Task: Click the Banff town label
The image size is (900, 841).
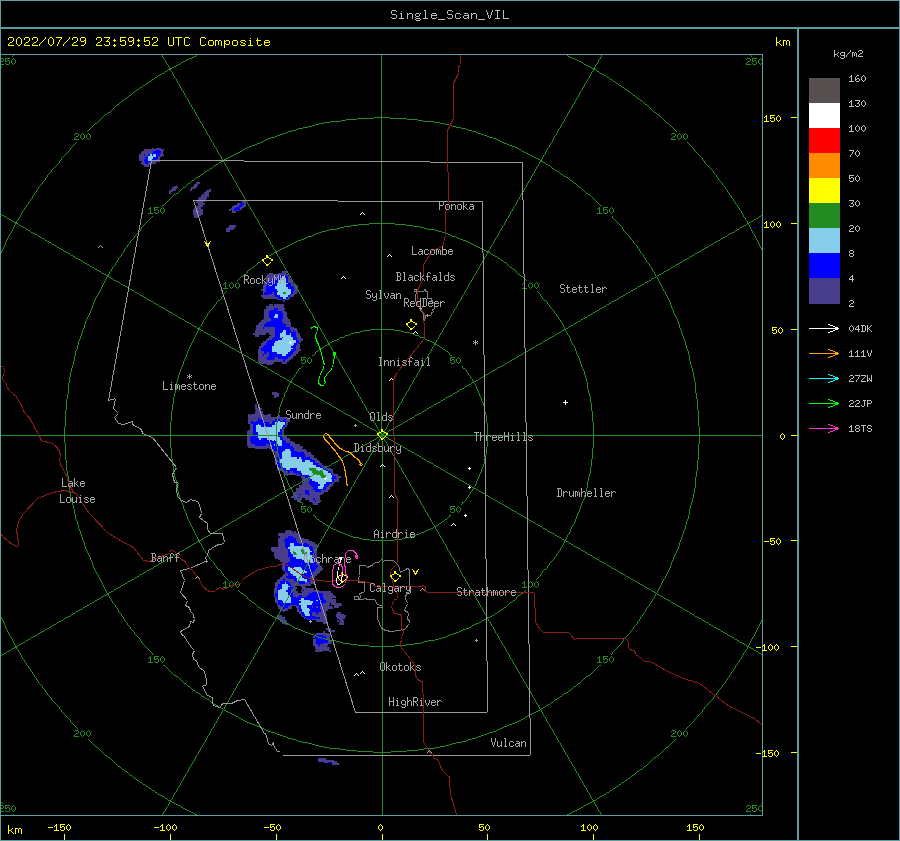Action: tap(165, 557)
